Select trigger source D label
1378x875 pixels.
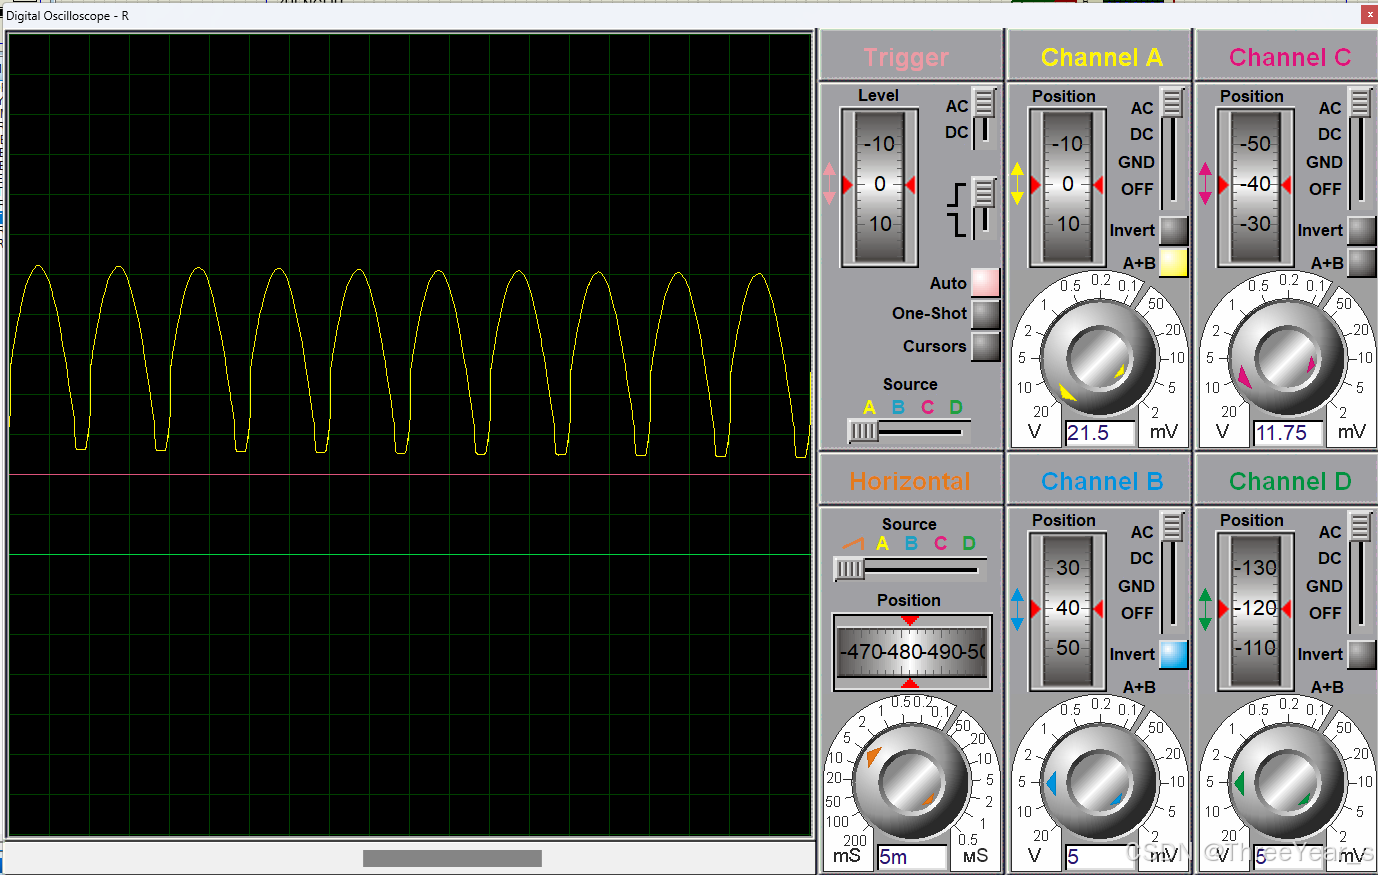(x=956, y=407)
